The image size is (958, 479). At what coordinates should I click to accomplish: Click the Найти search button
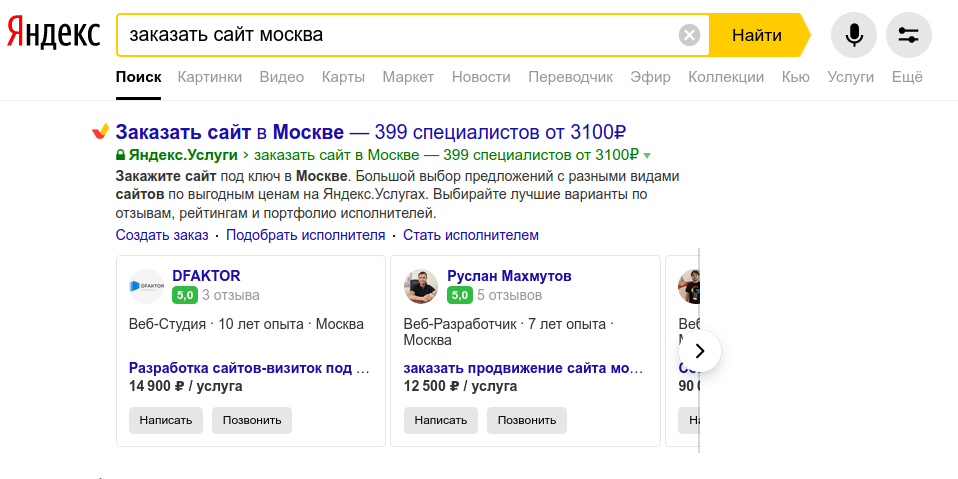tap(757, 35)
